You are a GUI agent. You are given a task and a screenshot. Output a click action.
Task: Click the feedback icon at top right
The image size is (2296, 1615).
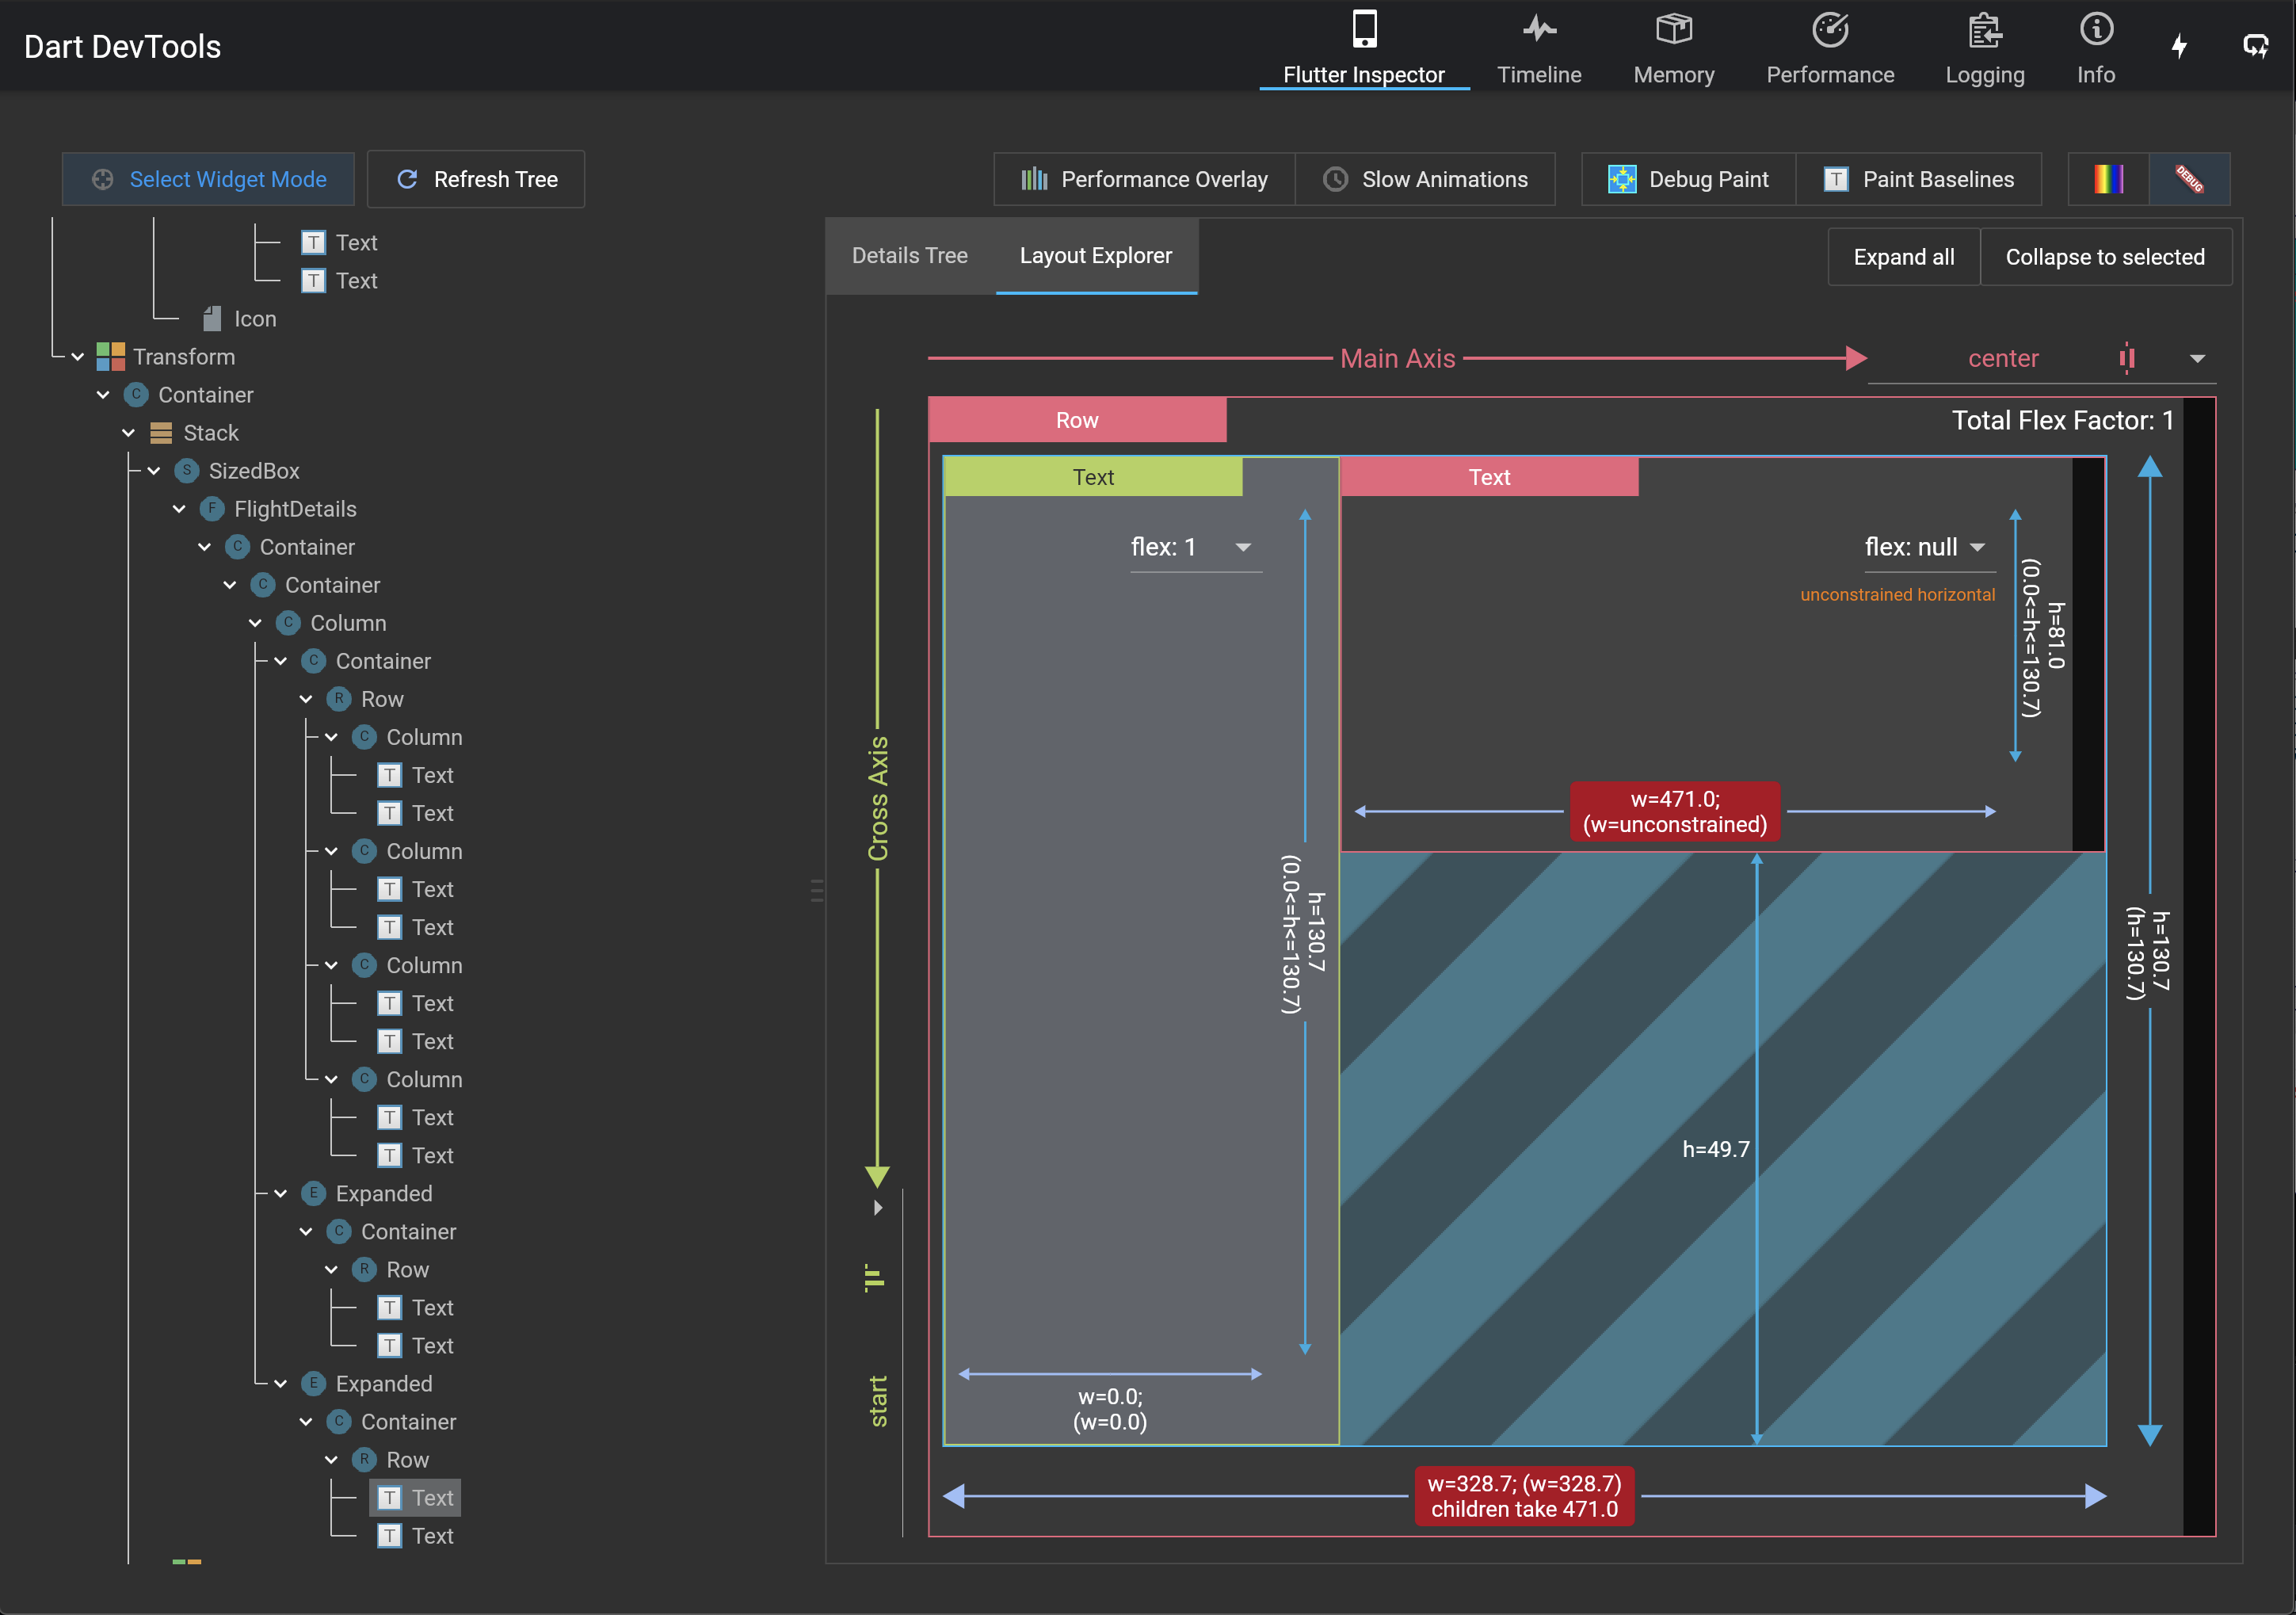2257,45
